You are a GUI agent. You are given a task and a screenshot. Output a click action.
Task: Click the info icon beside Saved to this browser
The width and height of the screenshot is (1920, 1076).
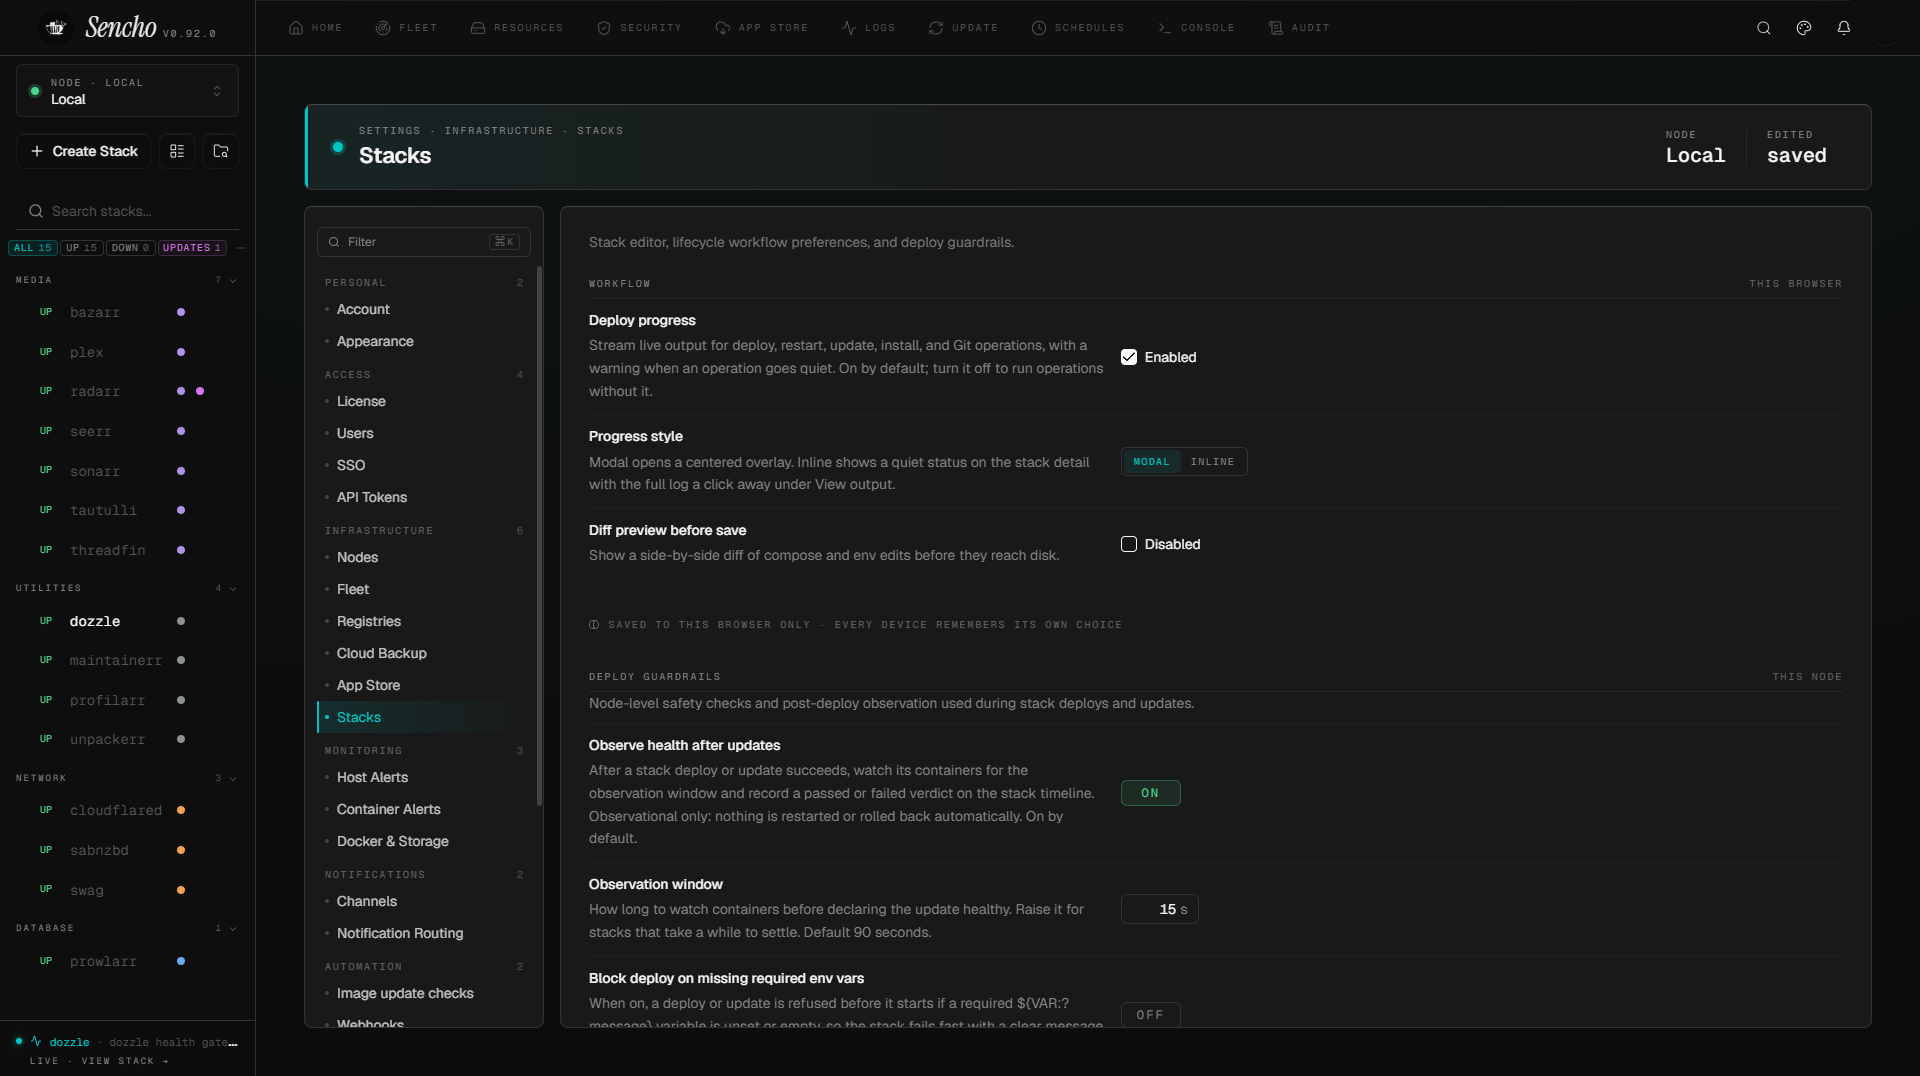pos(594,625)
